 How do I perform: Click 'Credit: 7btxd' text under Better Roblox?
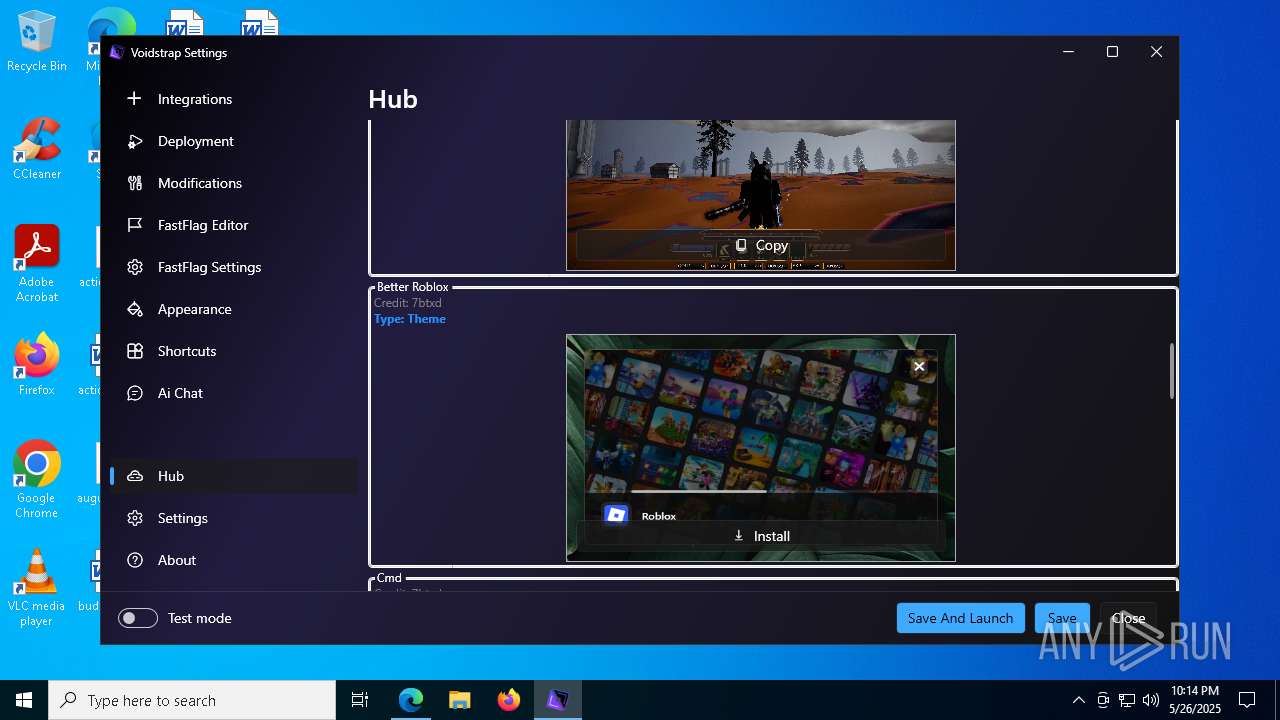(x=408, y=303)
